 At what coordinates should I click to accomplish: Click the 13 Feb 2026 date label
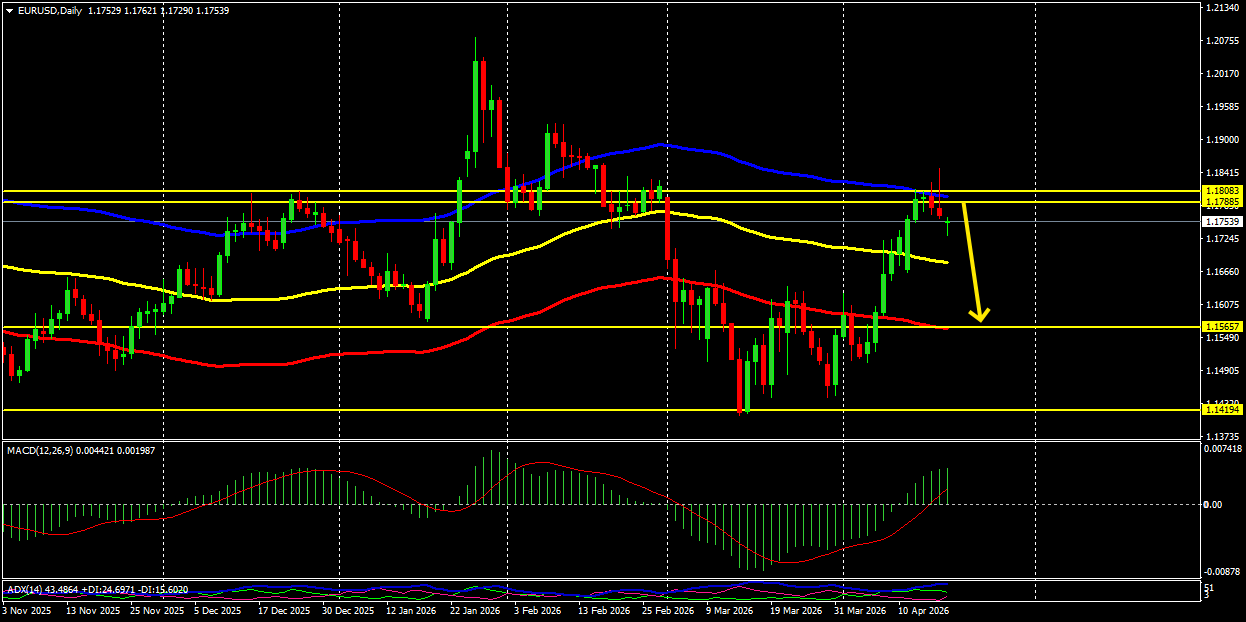pos(602,609)
